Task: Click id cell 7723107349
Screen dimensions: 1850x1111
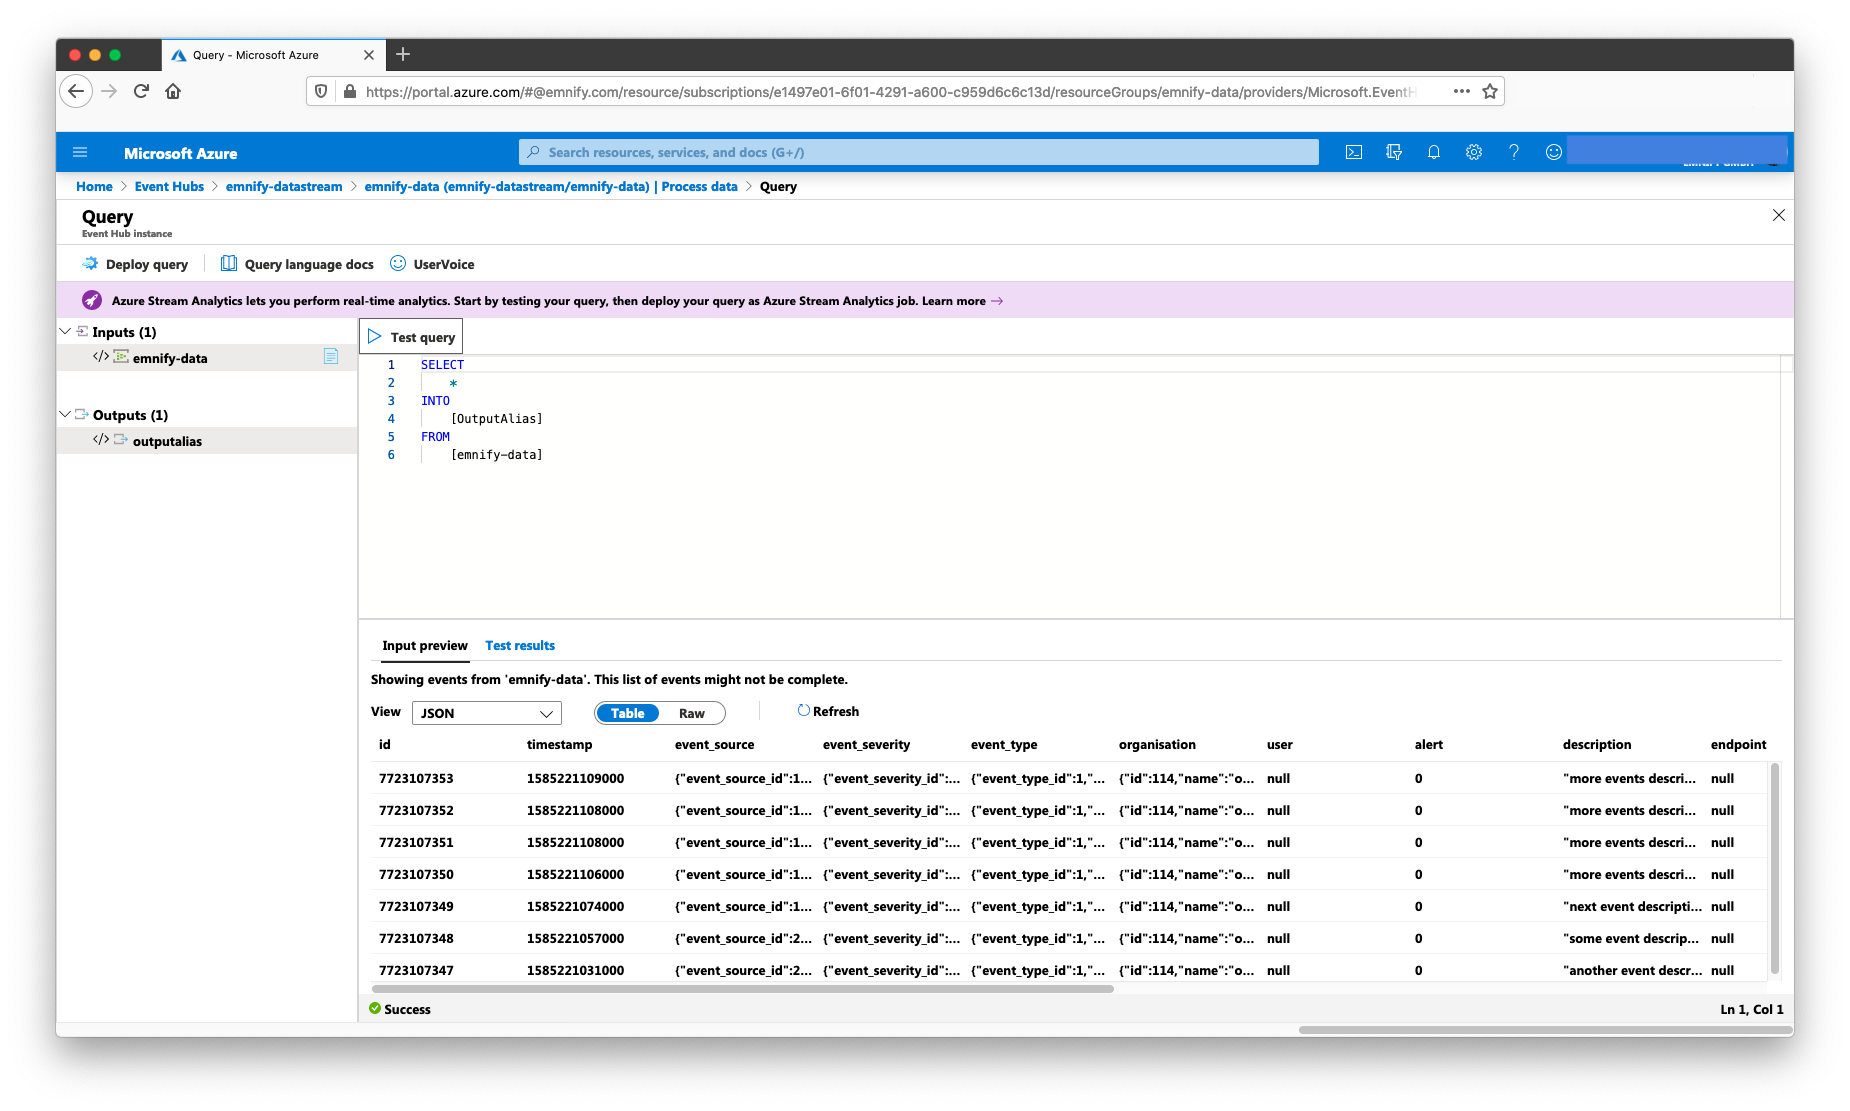Action: (x=416, y=906)
